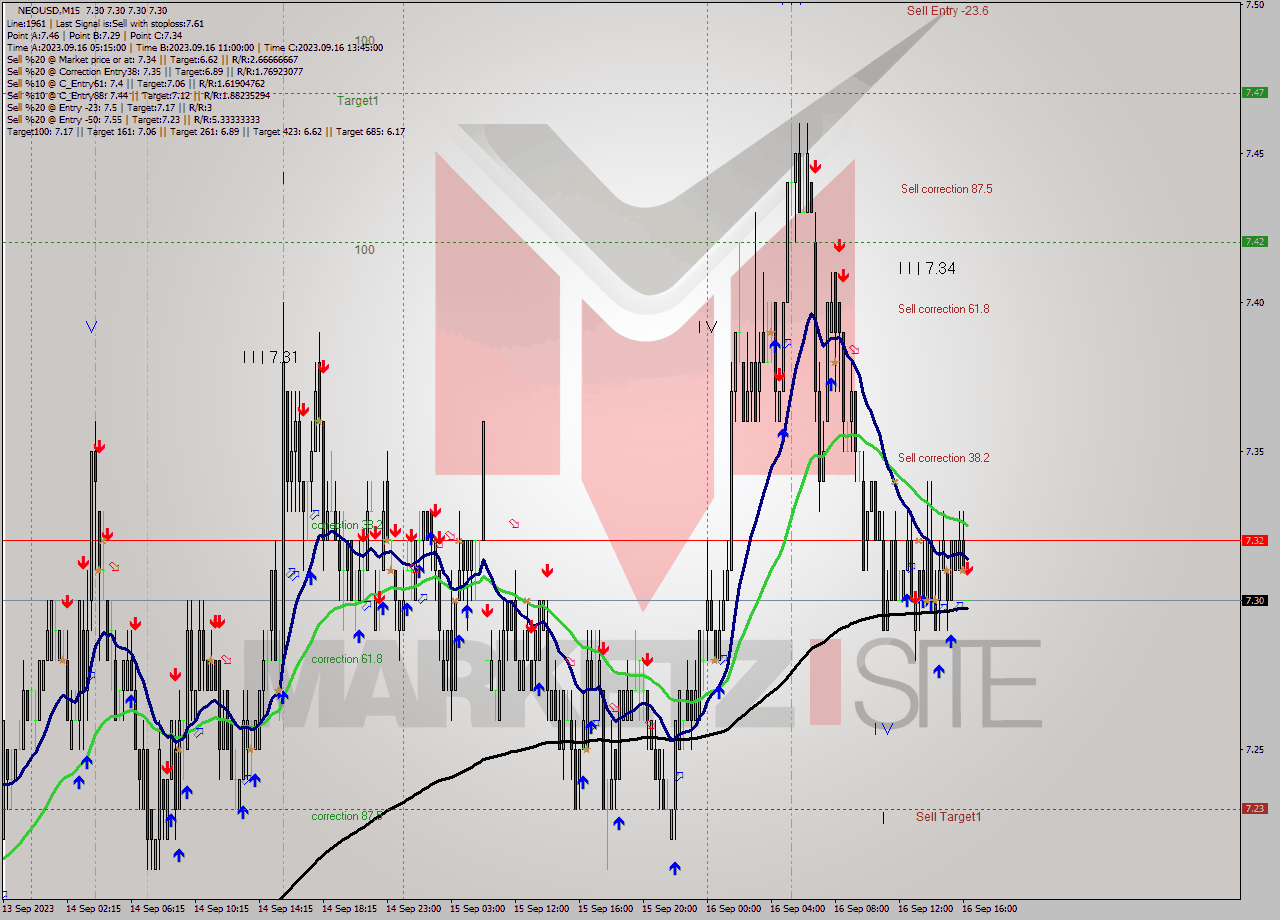
Task: Click the 7.45 price axis value
Action: coord(1255,153)
